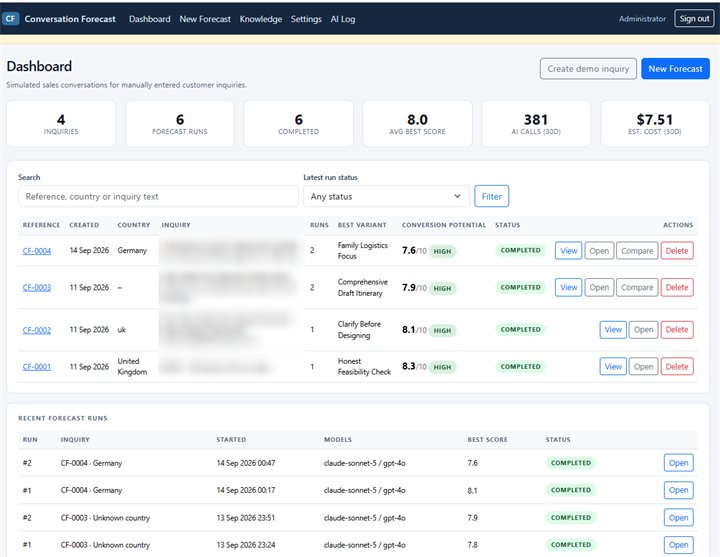Click the Recent Forecast Runs heading
The image size is (720, 557).
coord(63,418)
